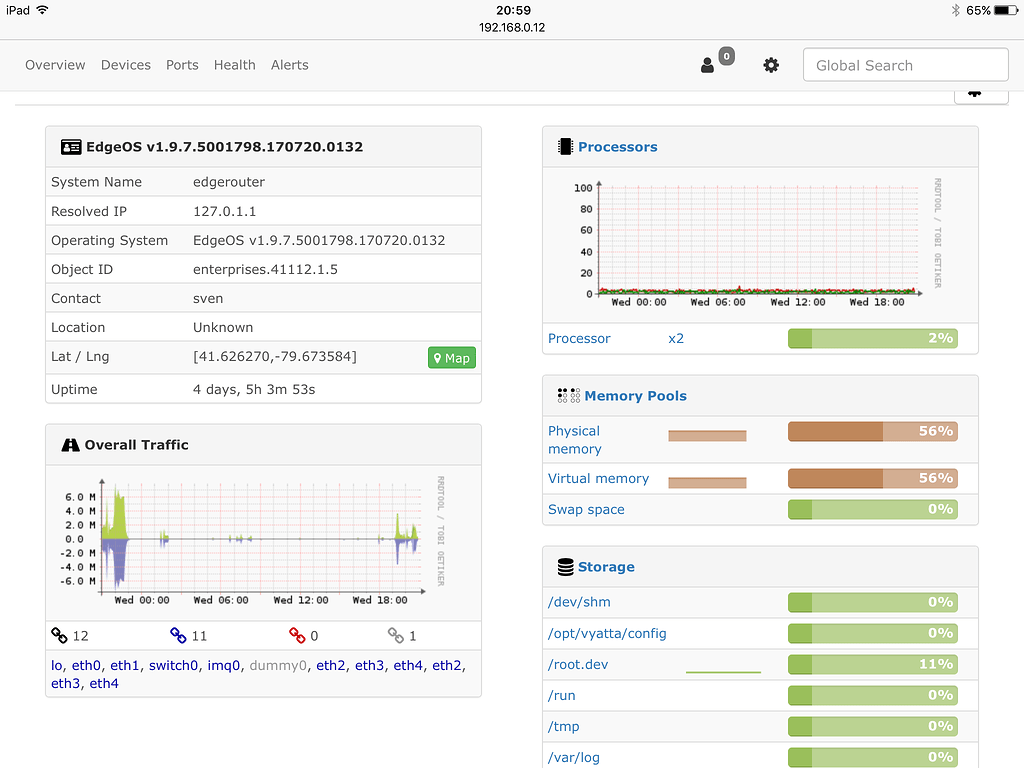Open settings via the gear icon

[771, 65]
